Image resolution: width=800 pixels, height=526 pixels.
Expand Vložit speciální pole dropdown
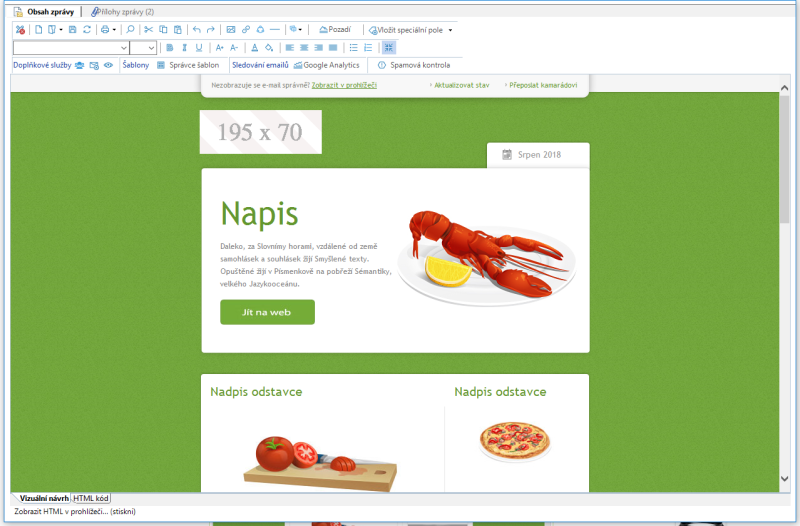coord(450,30)
